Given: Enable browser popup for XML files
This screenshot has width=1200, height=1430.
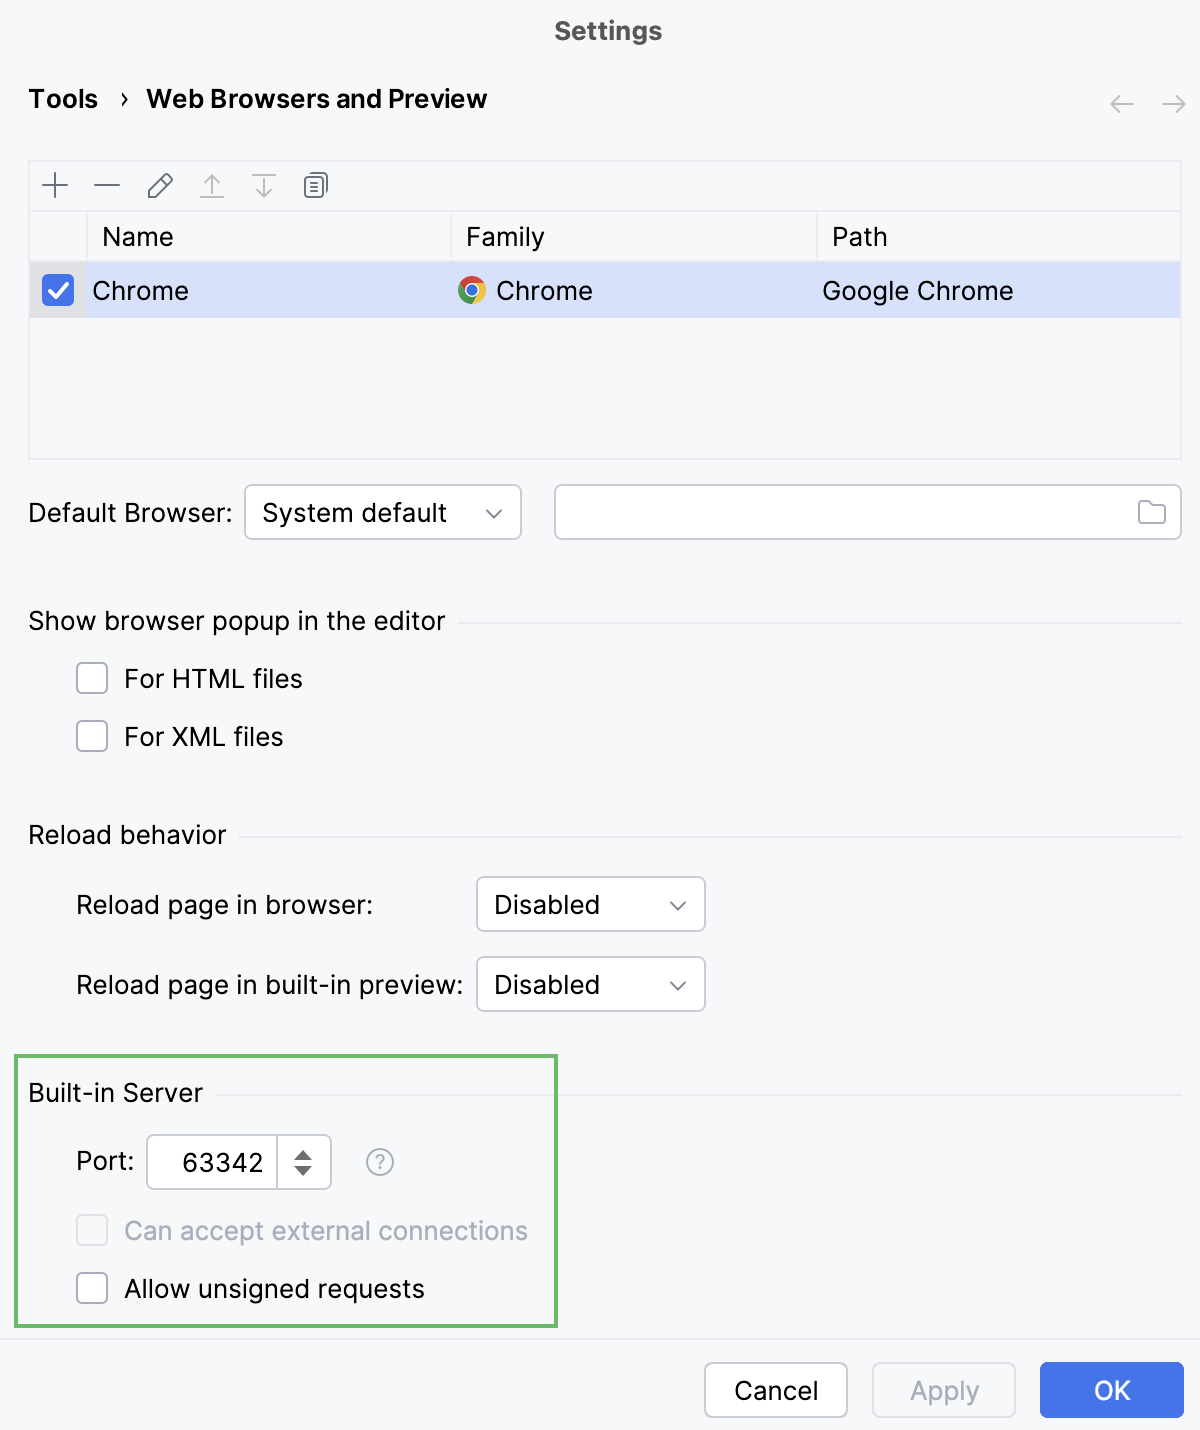Looking at the screenshot, I should tap(92, 737).
